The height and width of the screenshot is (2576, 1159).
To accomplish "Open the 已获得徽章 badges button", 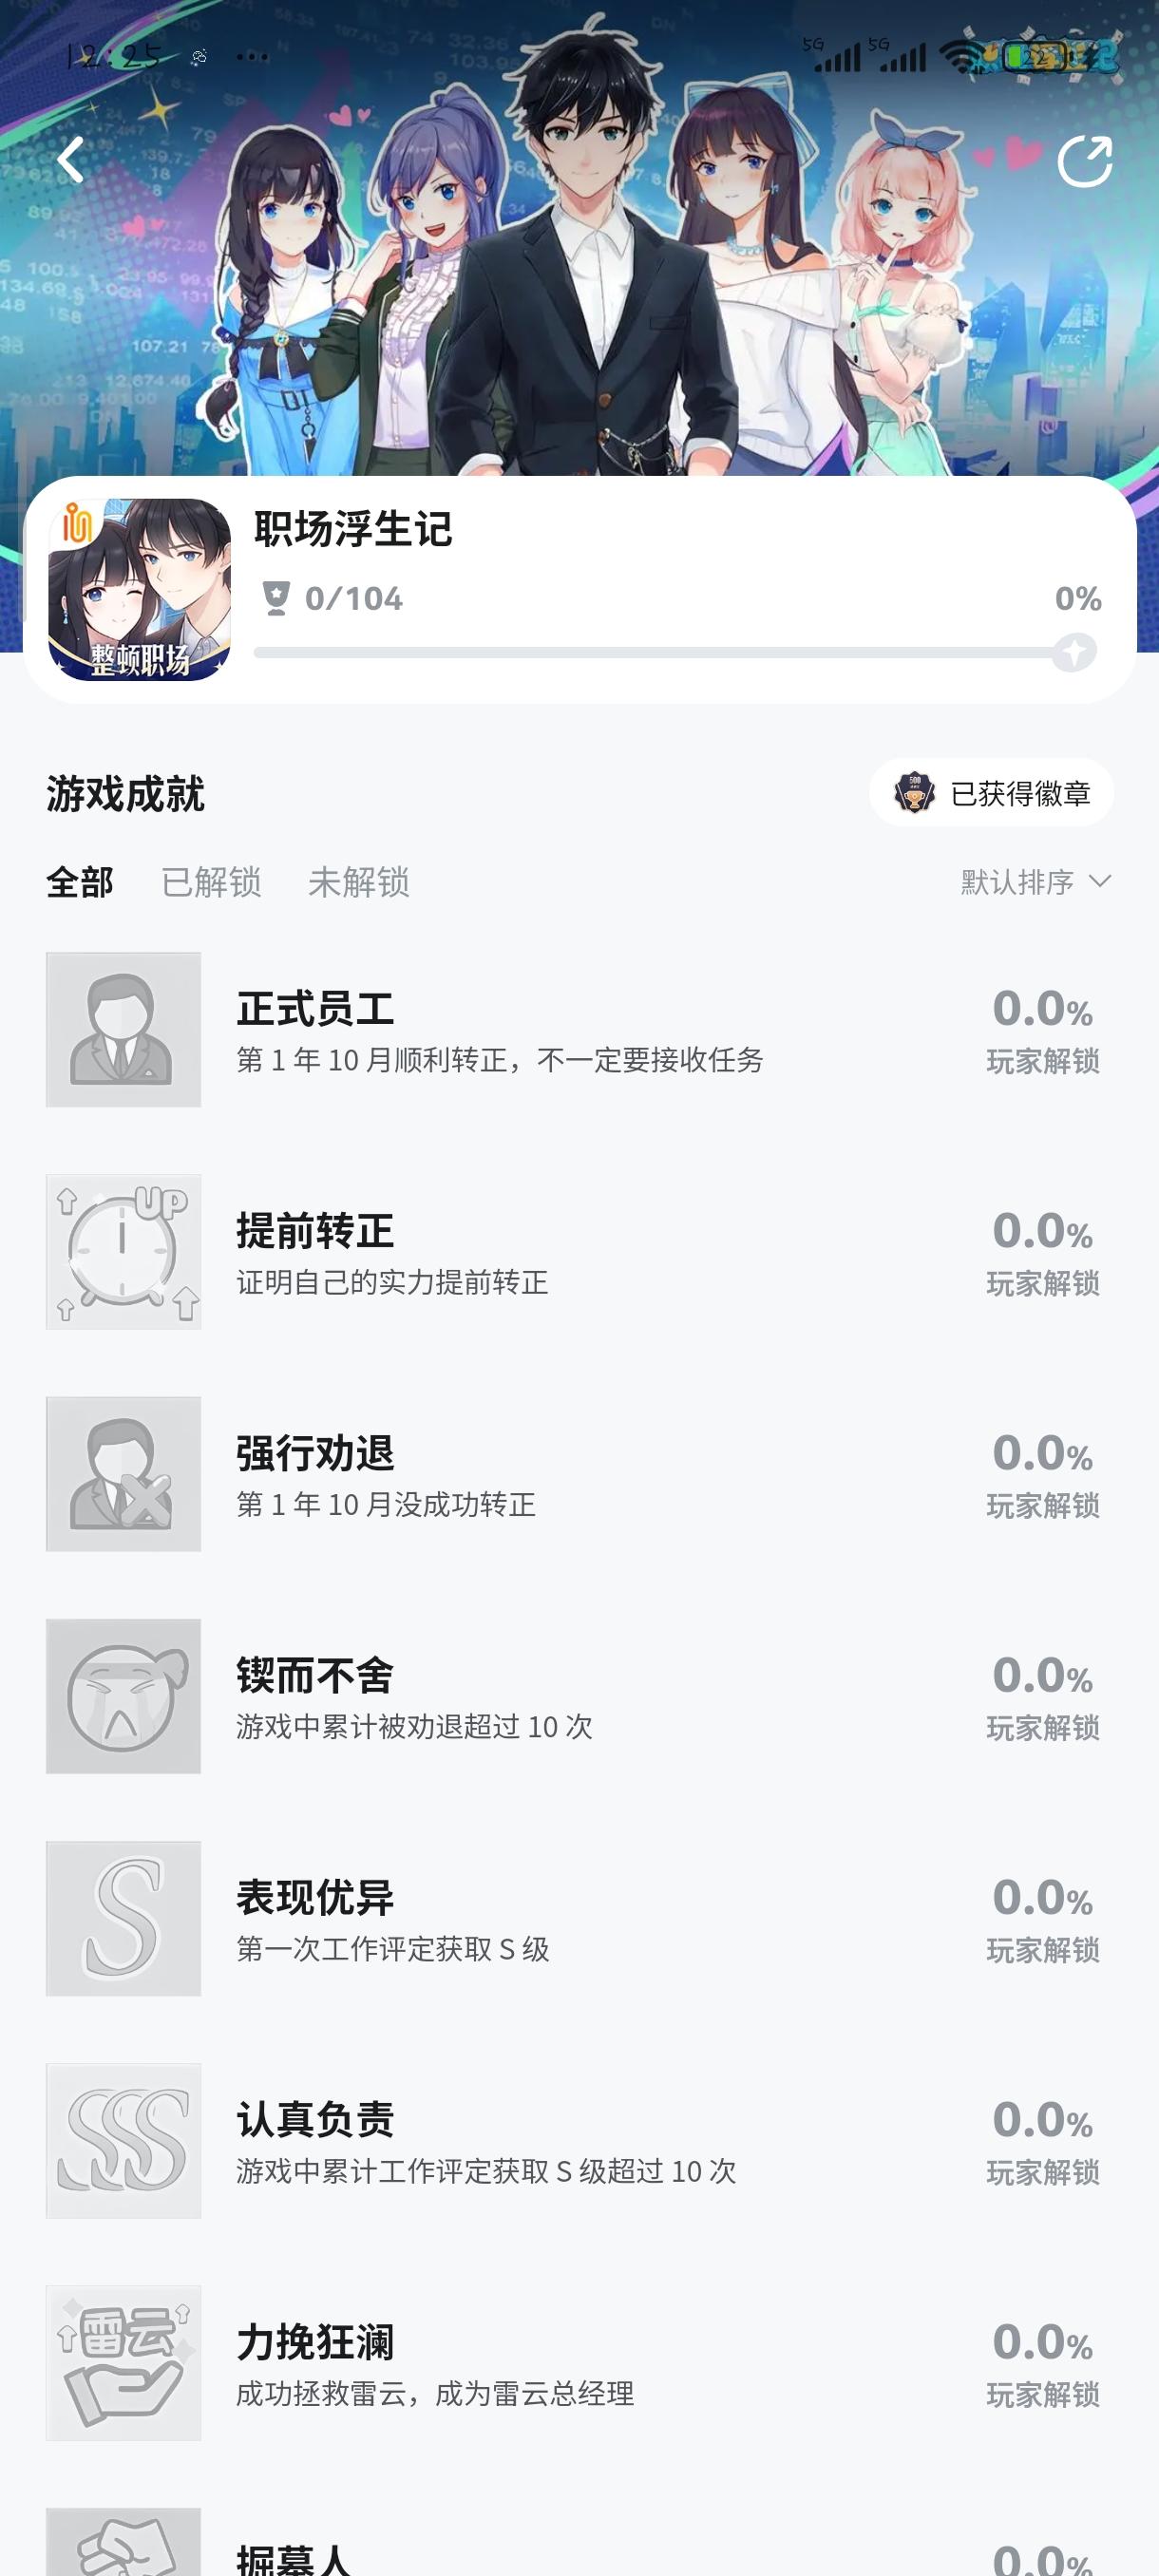I will coord(990,793).
